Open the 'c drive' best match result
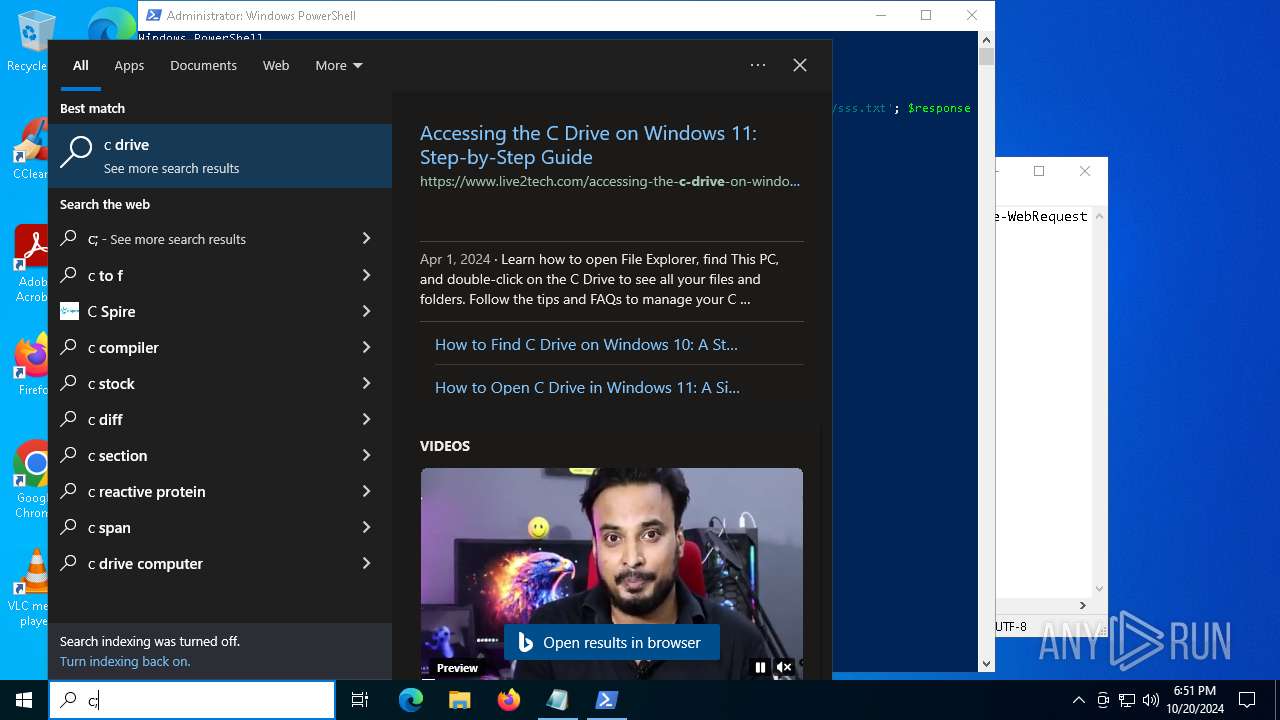The width and height of the screenshot is (1280, 720). click(x=220, y=156)
